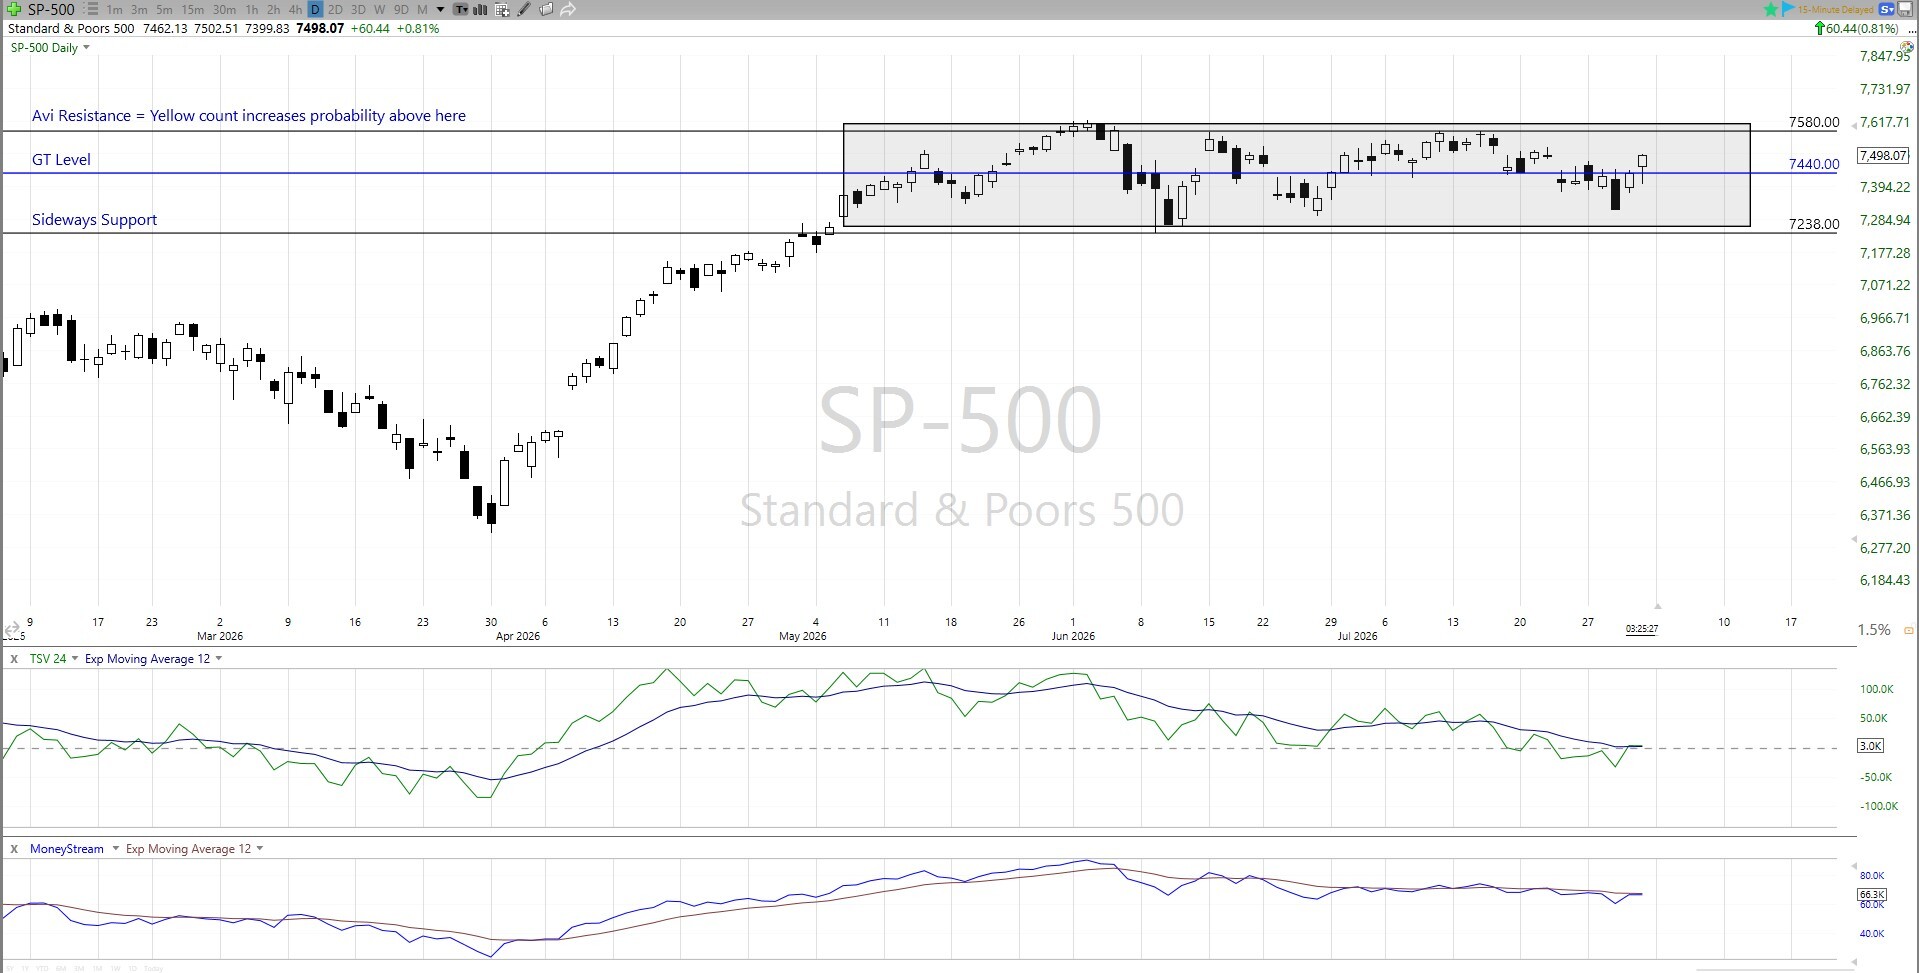Click the 7440.00 line price label

point(1814,164)
